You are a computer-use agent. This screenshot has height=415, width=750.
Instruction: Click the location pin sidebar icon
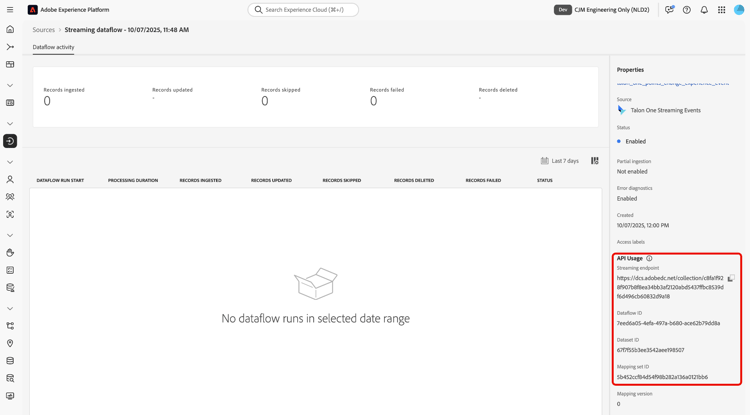[10, 343]
